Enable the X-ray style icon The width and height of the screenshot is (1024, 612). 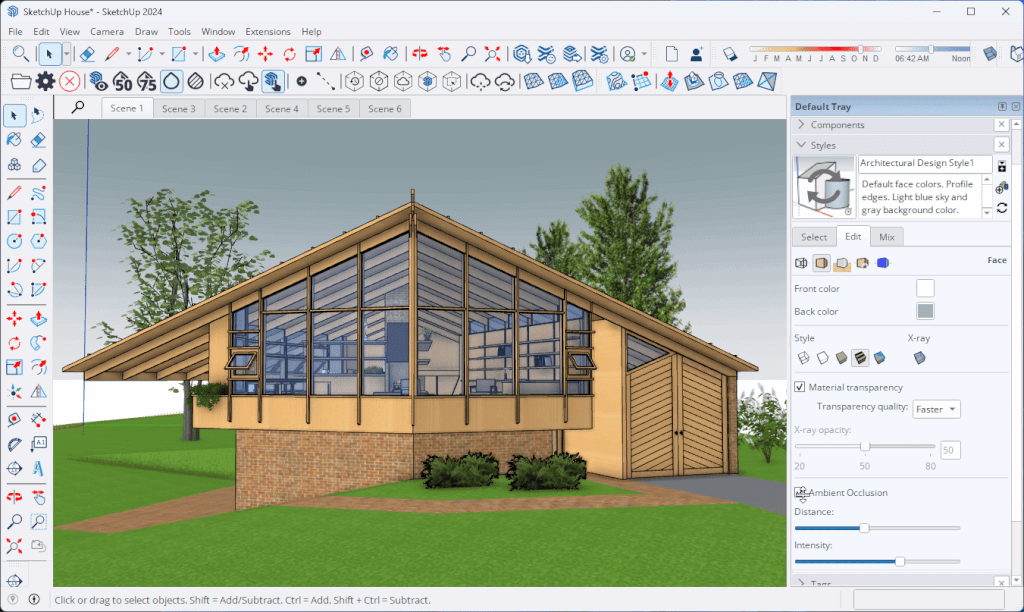[919, 357]
